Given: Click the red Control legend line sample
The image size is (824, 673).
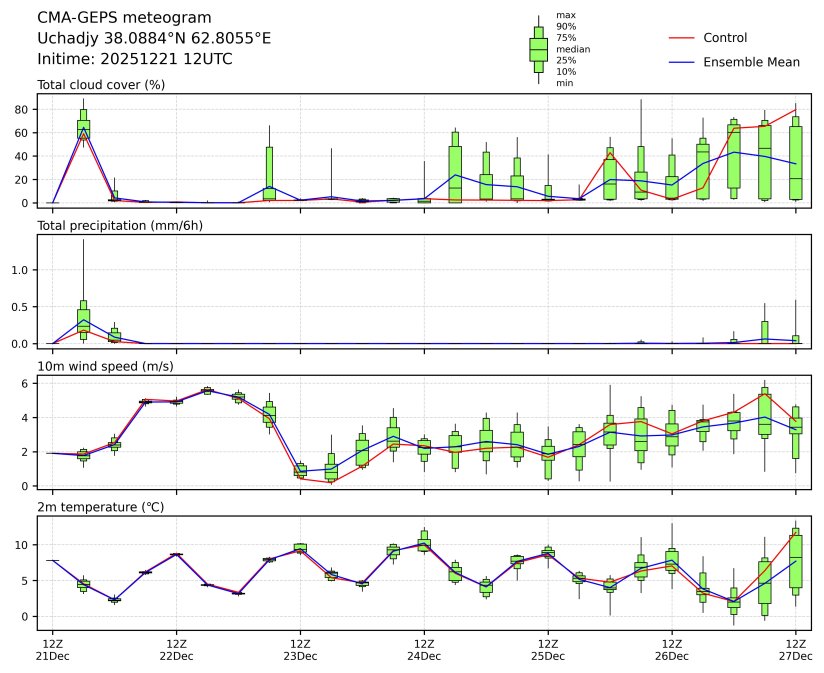Looking at the screenshot, I should click(682, 38).
